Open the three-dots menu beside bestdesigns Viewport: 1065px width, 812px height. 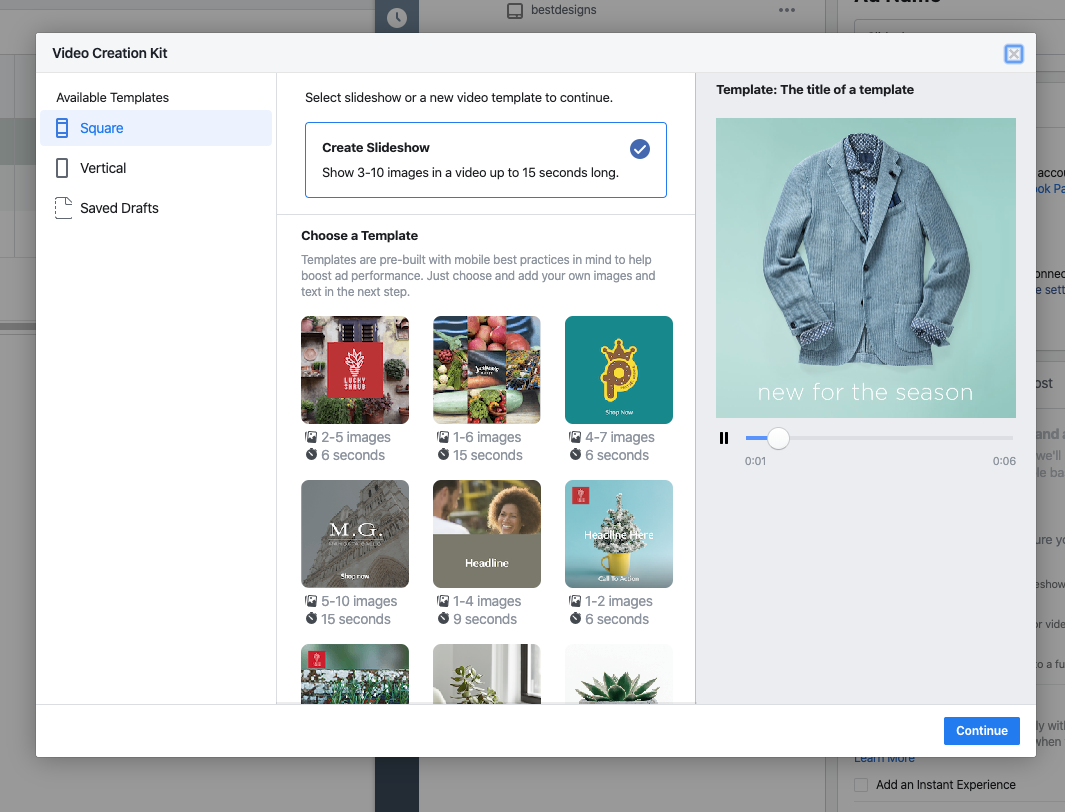click(787, 10)
